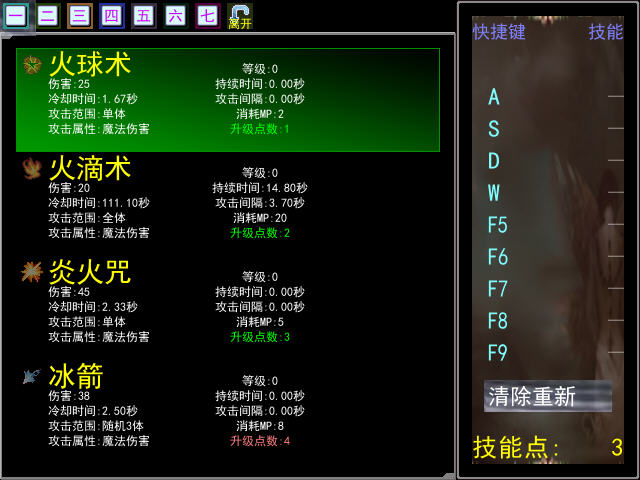Click 升级点数:4 for 冰箭
The image size is (640, 480).
pyautogui.click(x=260, y=441)
